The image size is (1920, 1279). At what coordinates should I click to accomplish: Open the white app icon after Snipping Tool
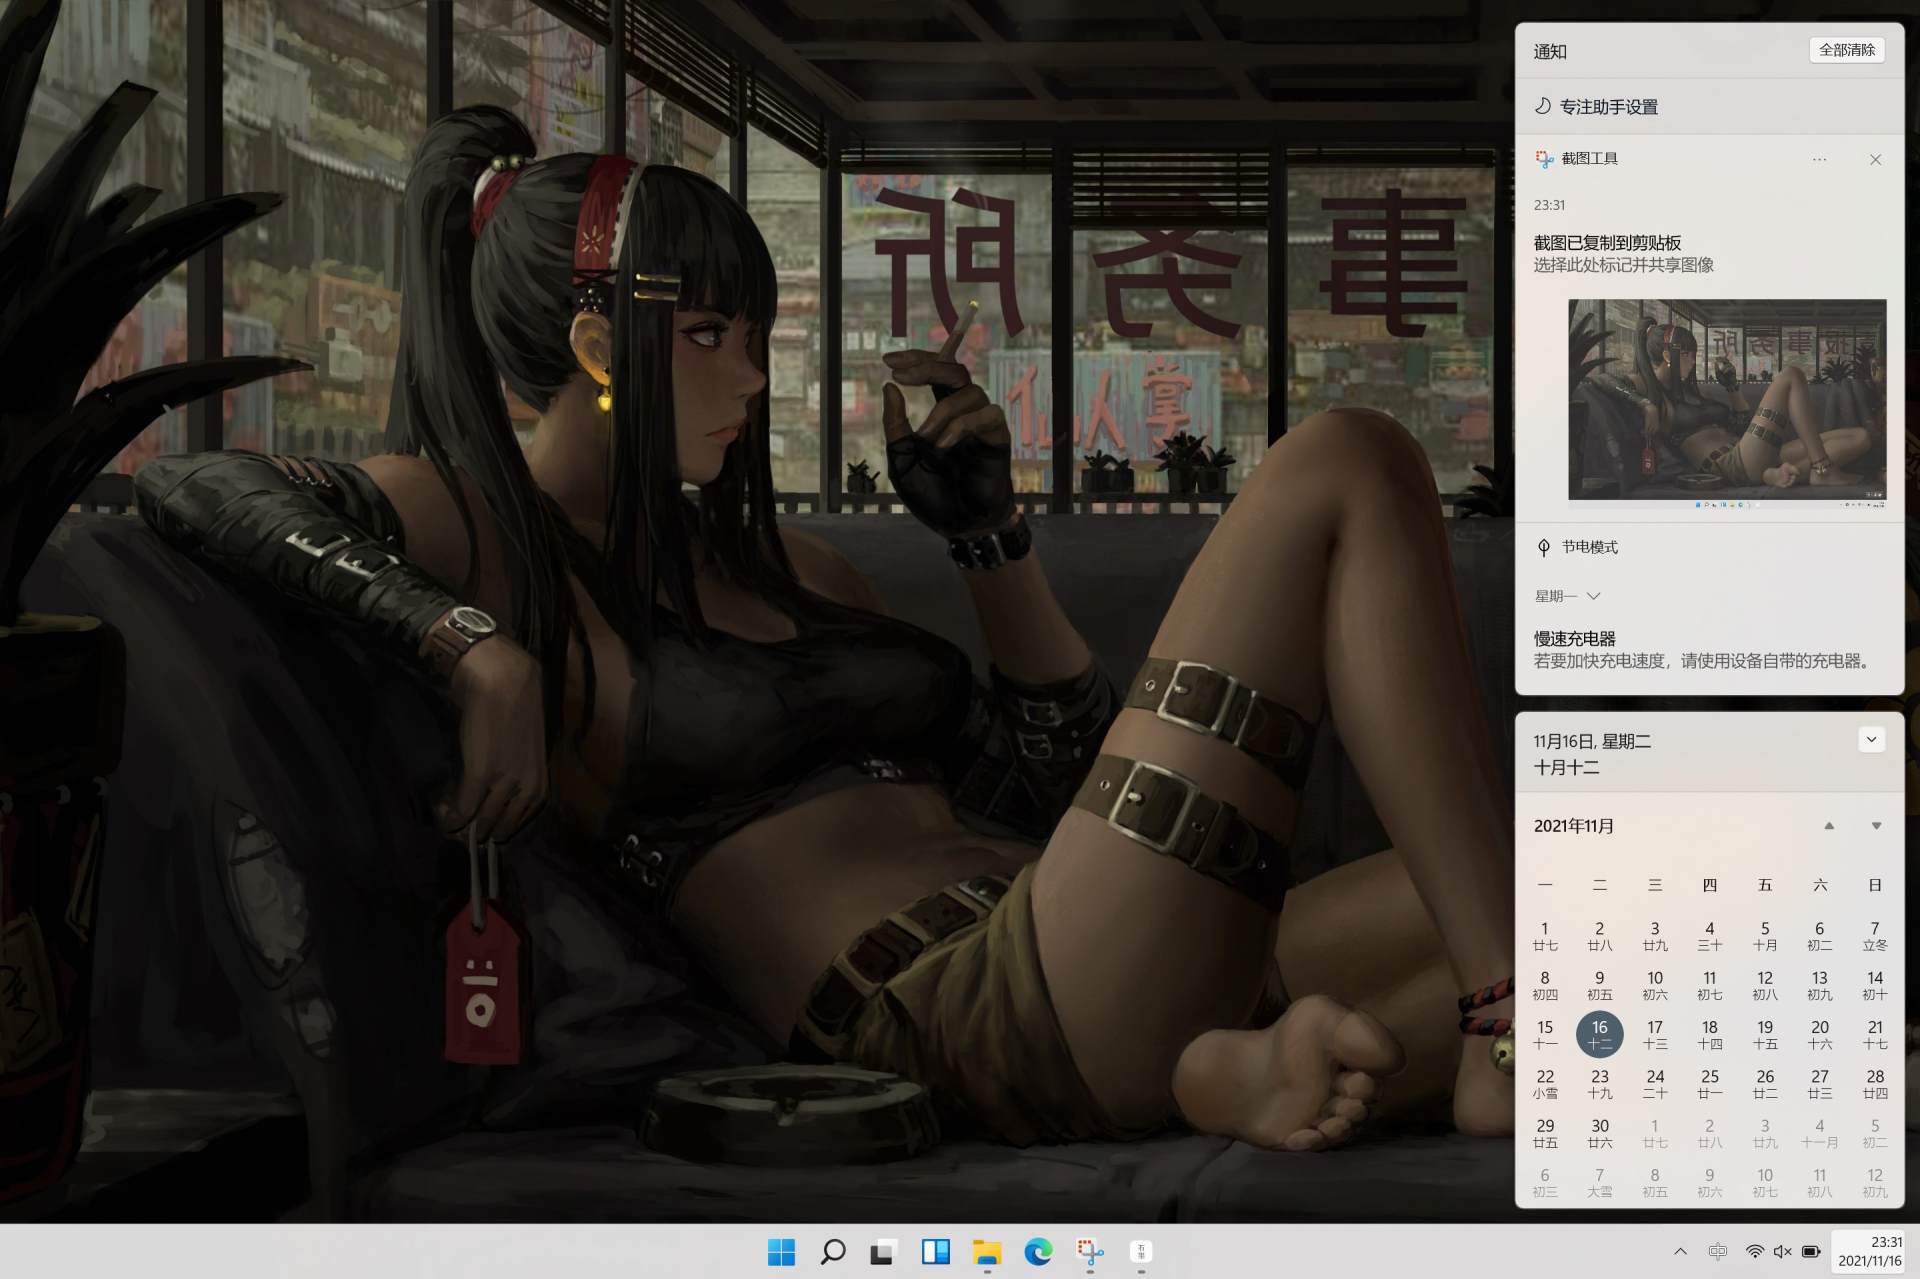click(x=1141, y=1251)
